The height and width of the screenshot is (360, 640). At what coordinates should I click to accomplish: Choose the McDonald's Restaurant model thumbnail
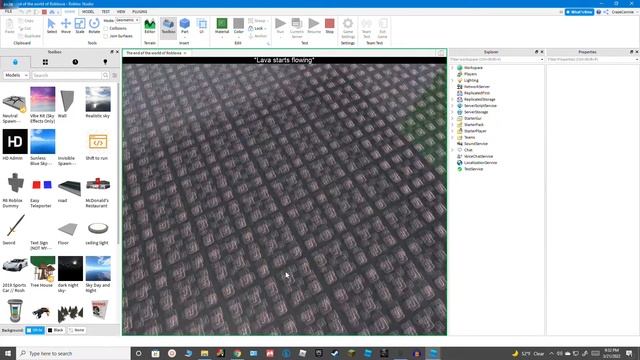[98, 184]
